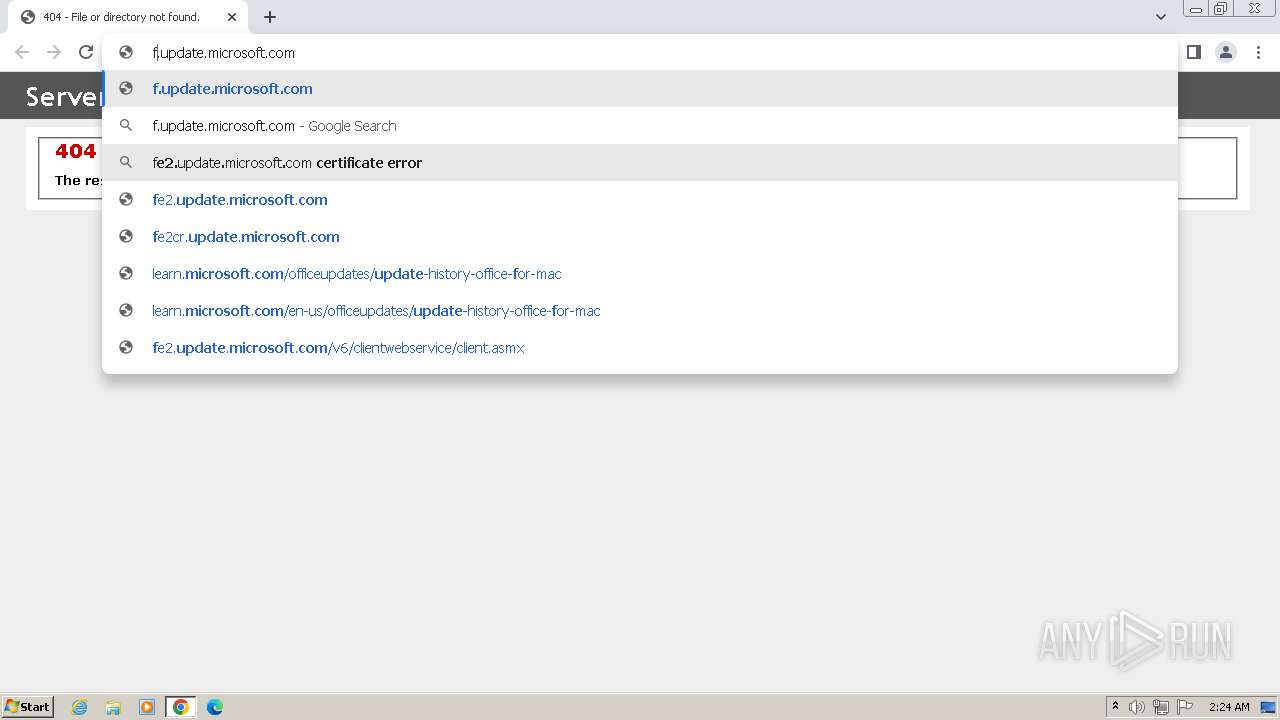Viewport: 1280px width, 720px height.
Task: Click the red 404 error heading
Action: coord(76,151)
